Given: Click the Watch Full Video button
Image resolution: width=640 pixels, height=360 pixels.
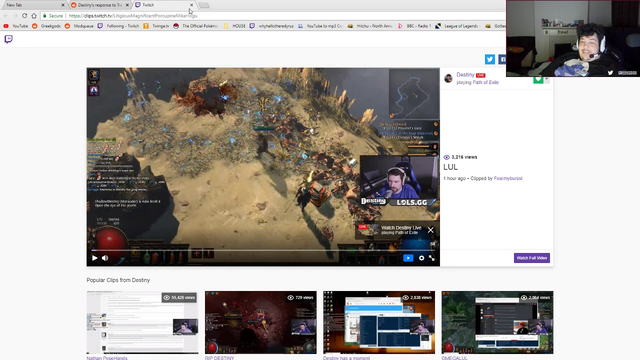Looking at the screenshot, I should click(x=532, y=258).
